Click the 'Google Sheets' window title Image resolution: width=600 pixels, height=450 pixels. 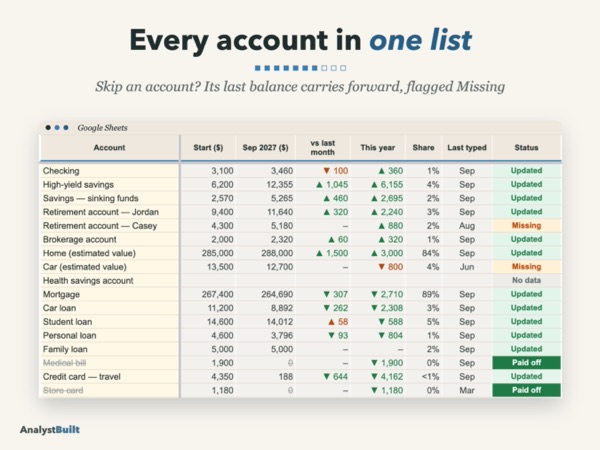[x=102, y=128]
